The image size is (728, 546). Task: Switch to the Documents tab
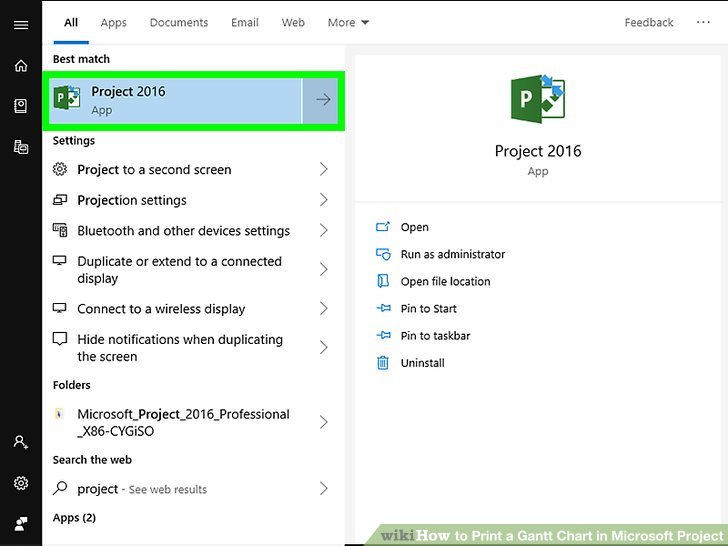point(179,22)
